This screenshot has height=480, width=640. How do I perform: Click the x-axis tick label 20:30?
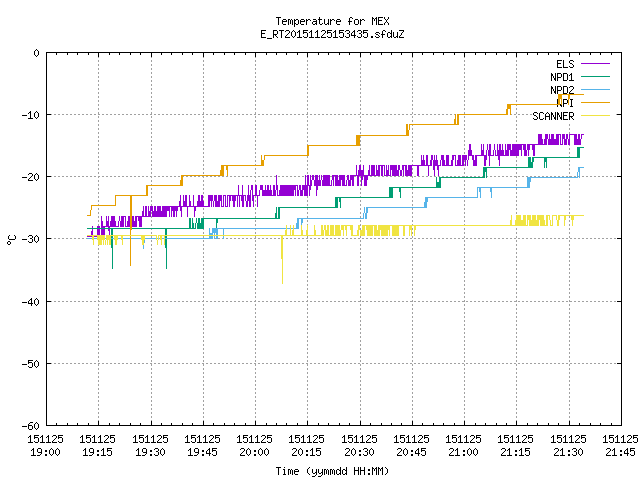pos(359,452)
